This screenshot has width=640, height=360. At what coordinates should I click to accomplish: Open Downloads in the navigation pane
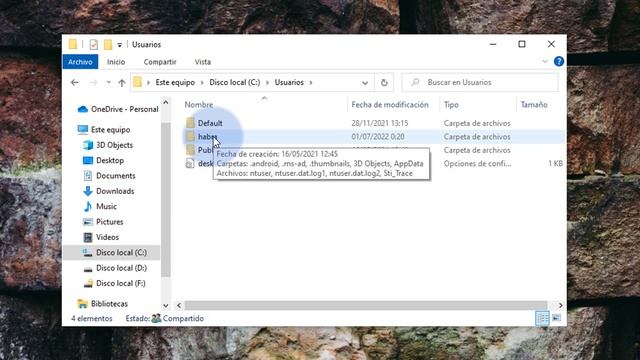(x=115, y=191)
